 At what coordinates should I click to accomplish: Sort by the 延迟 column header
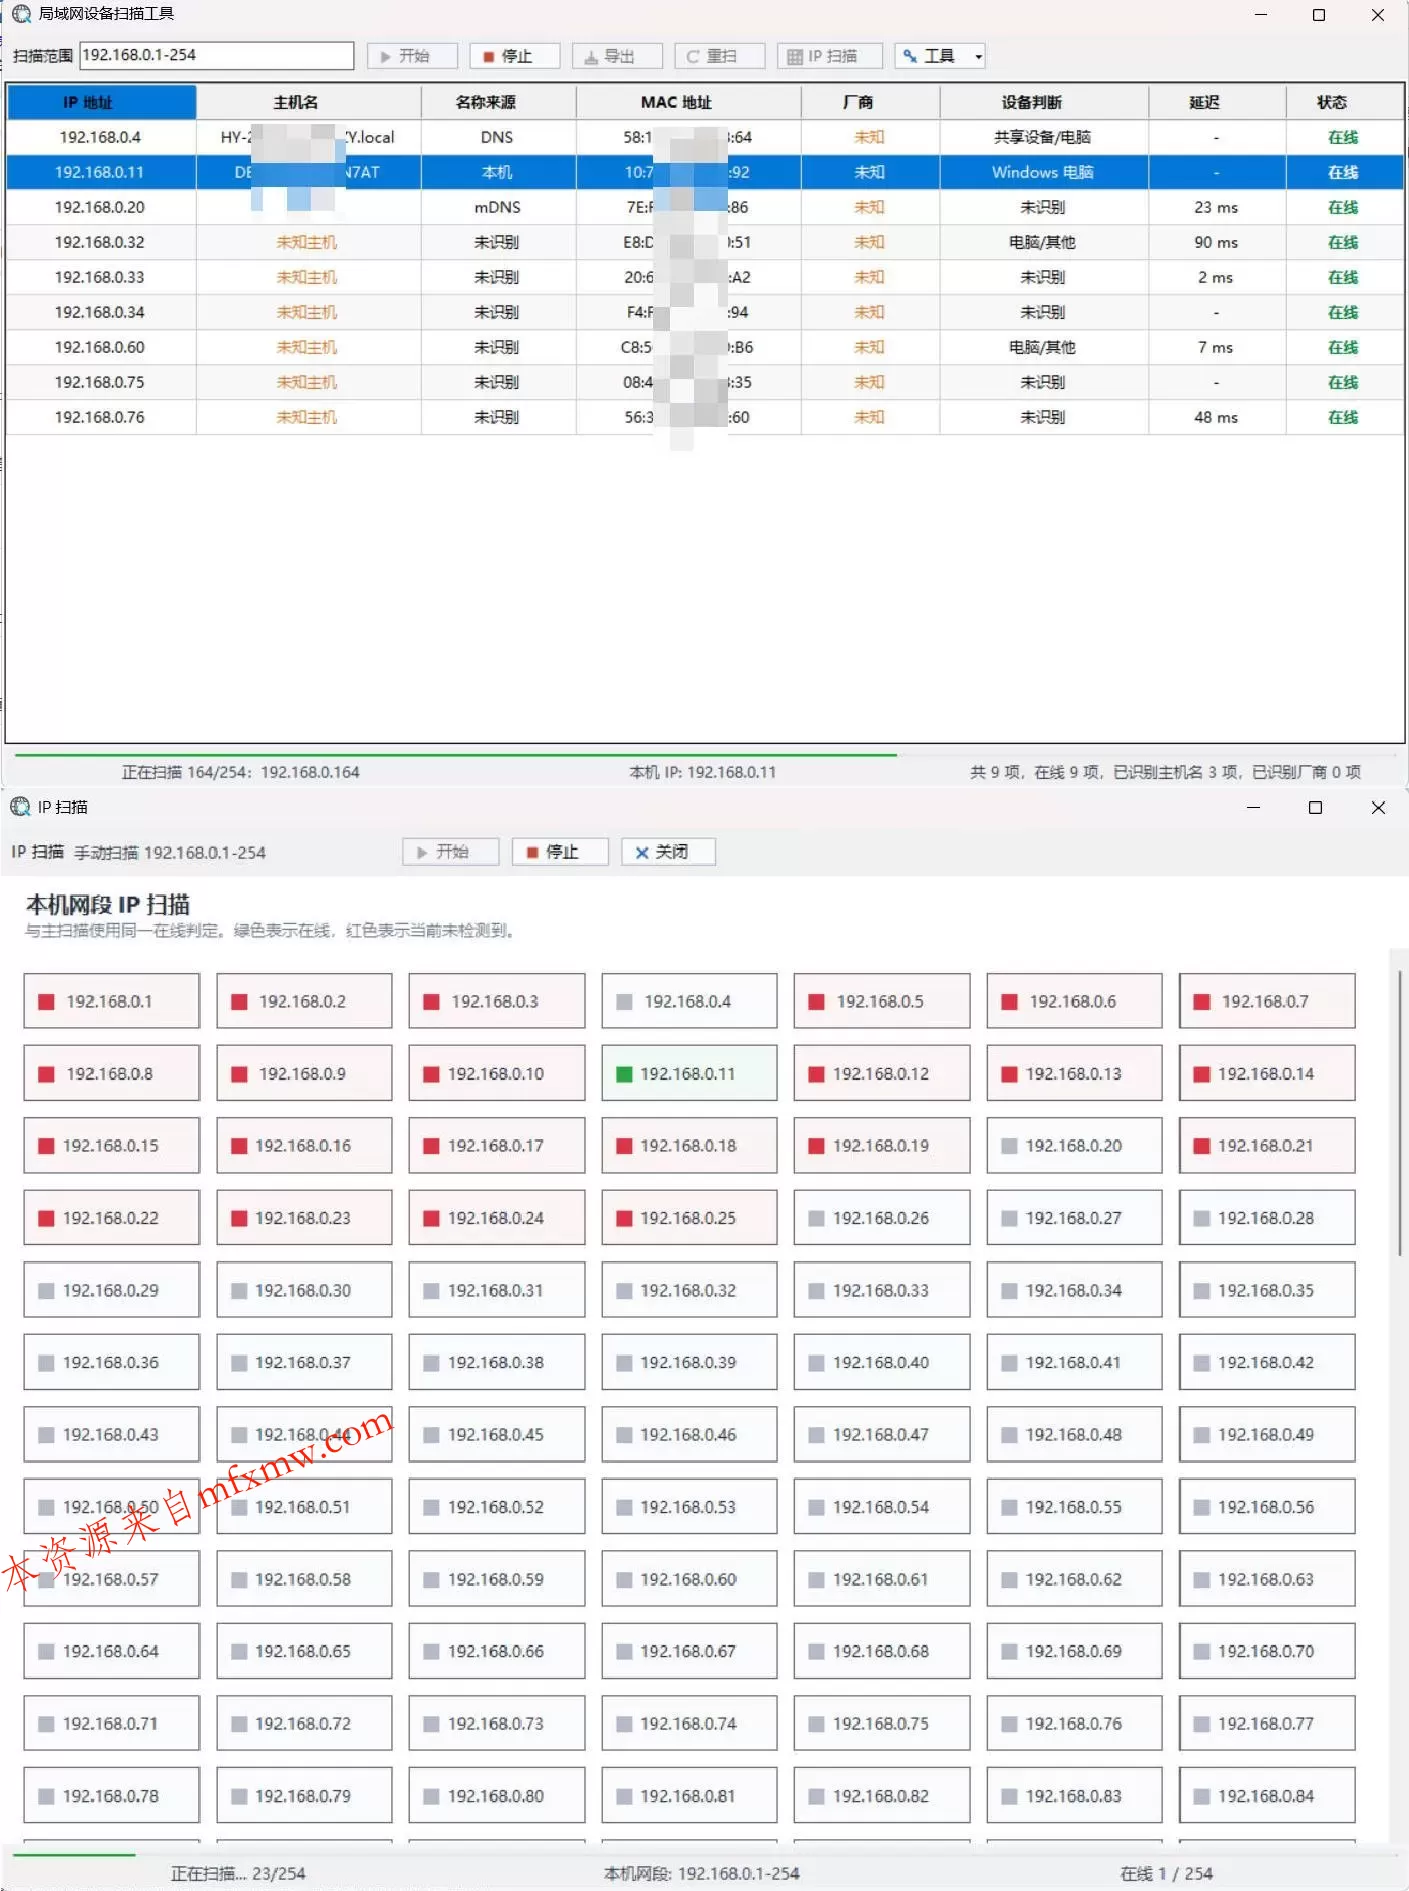1217,102
